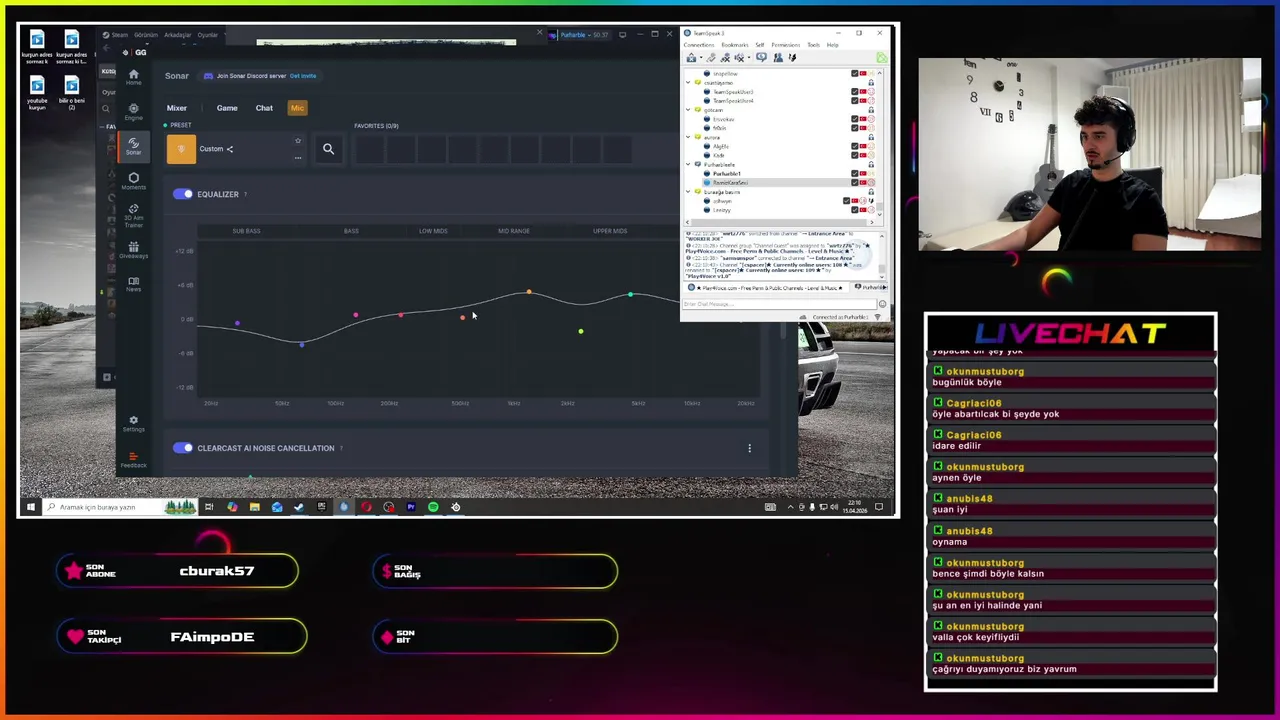
Task: Click the yellow-green equalizer band point
Action: tap(581, 331)
